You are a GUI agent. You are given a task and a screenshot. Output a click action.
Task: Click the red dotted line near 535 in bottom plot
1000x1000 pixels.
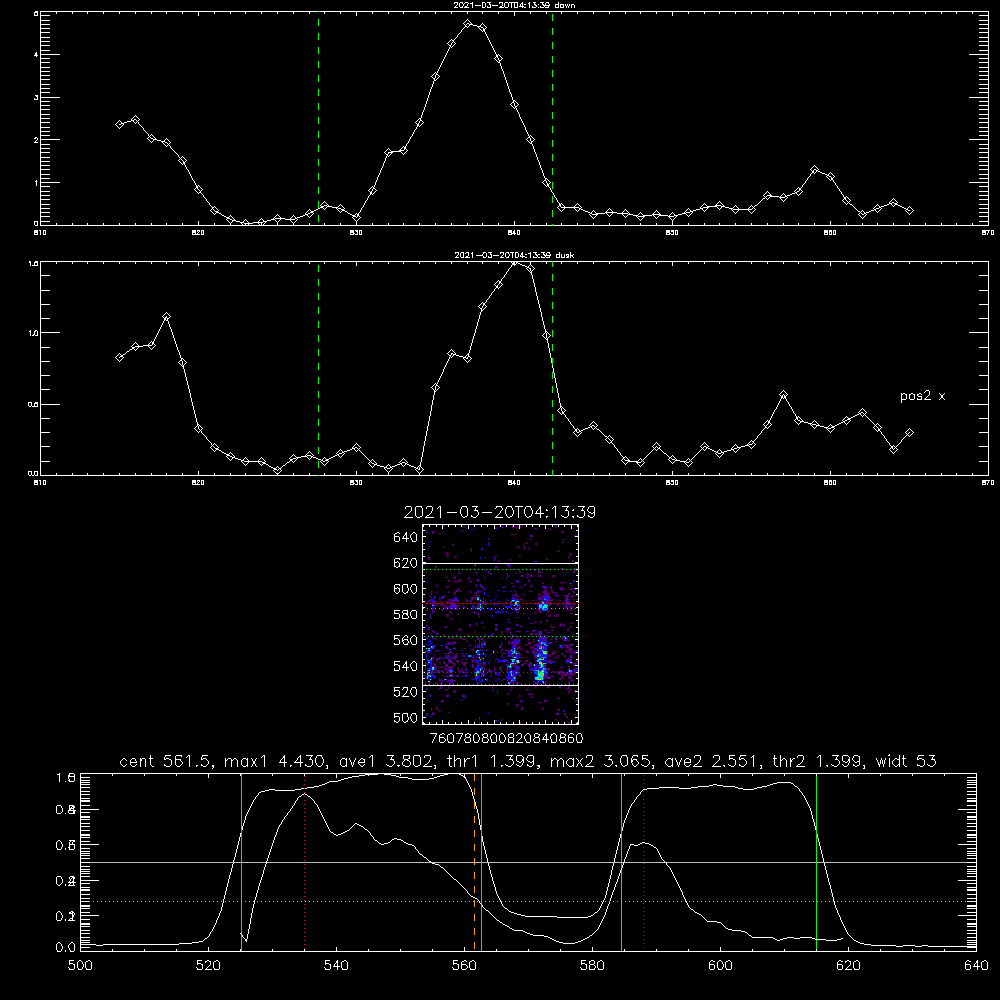pos(305,862)
